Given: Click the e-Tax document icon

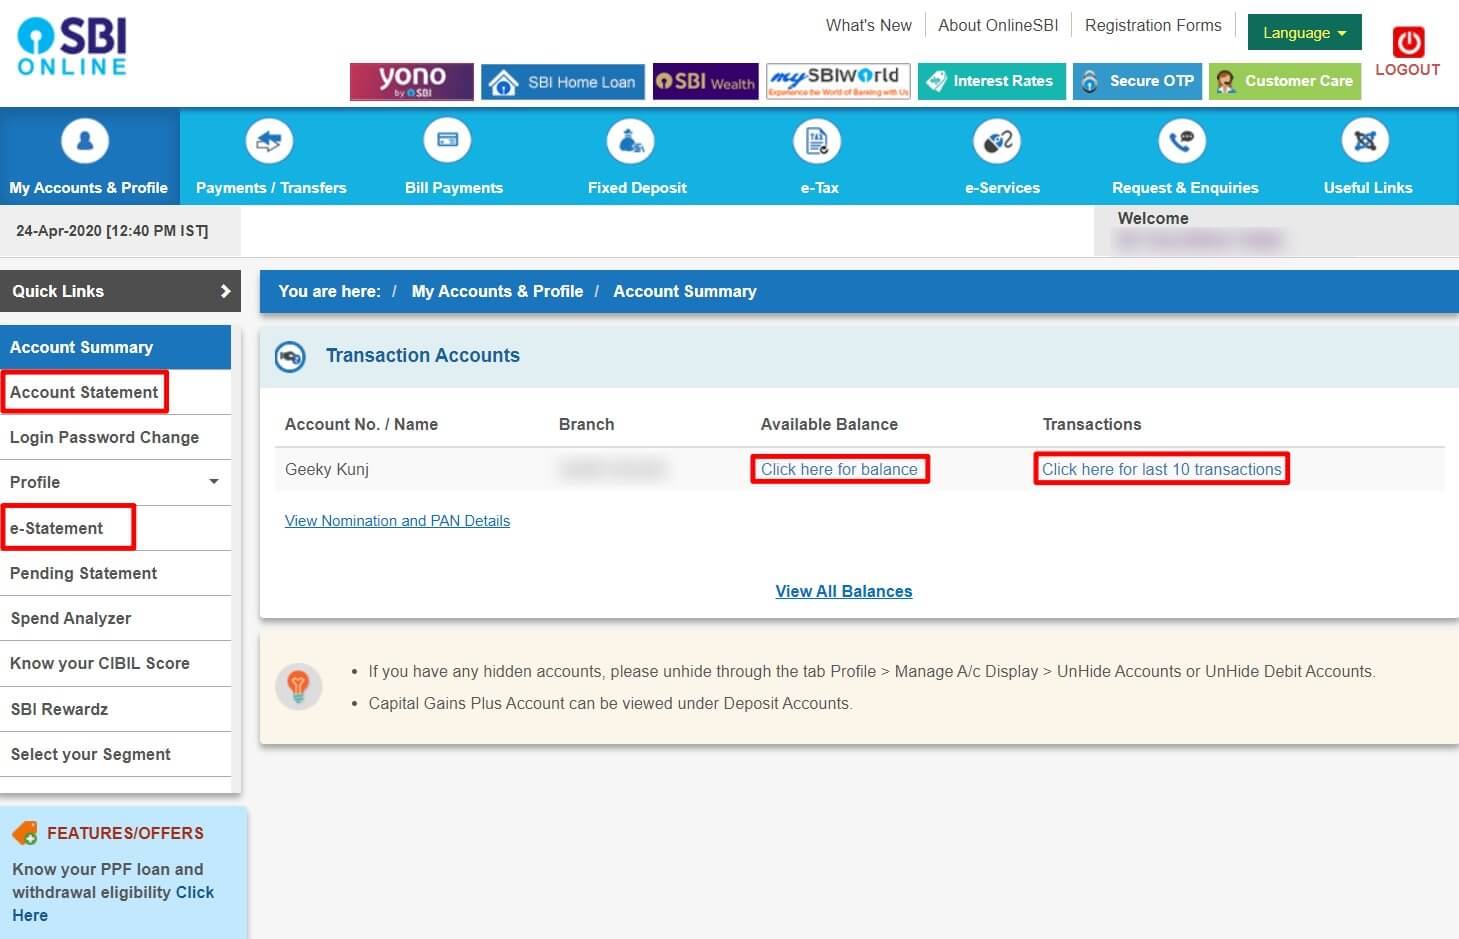Looking at the screenshot, I should 817,141.
